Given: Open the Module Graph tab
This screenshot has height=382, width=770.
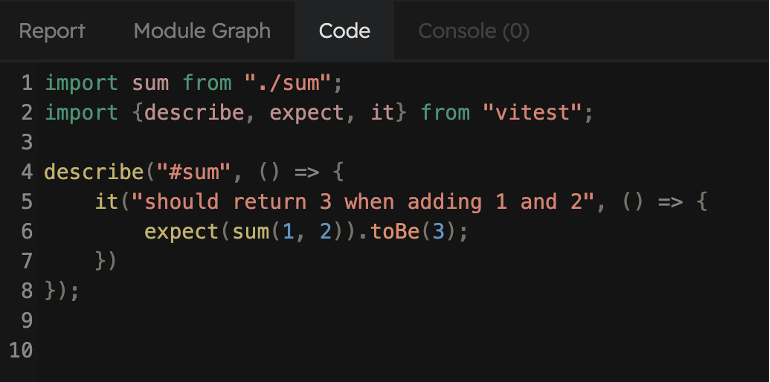Looking at the screenshot, I should 202,31.
